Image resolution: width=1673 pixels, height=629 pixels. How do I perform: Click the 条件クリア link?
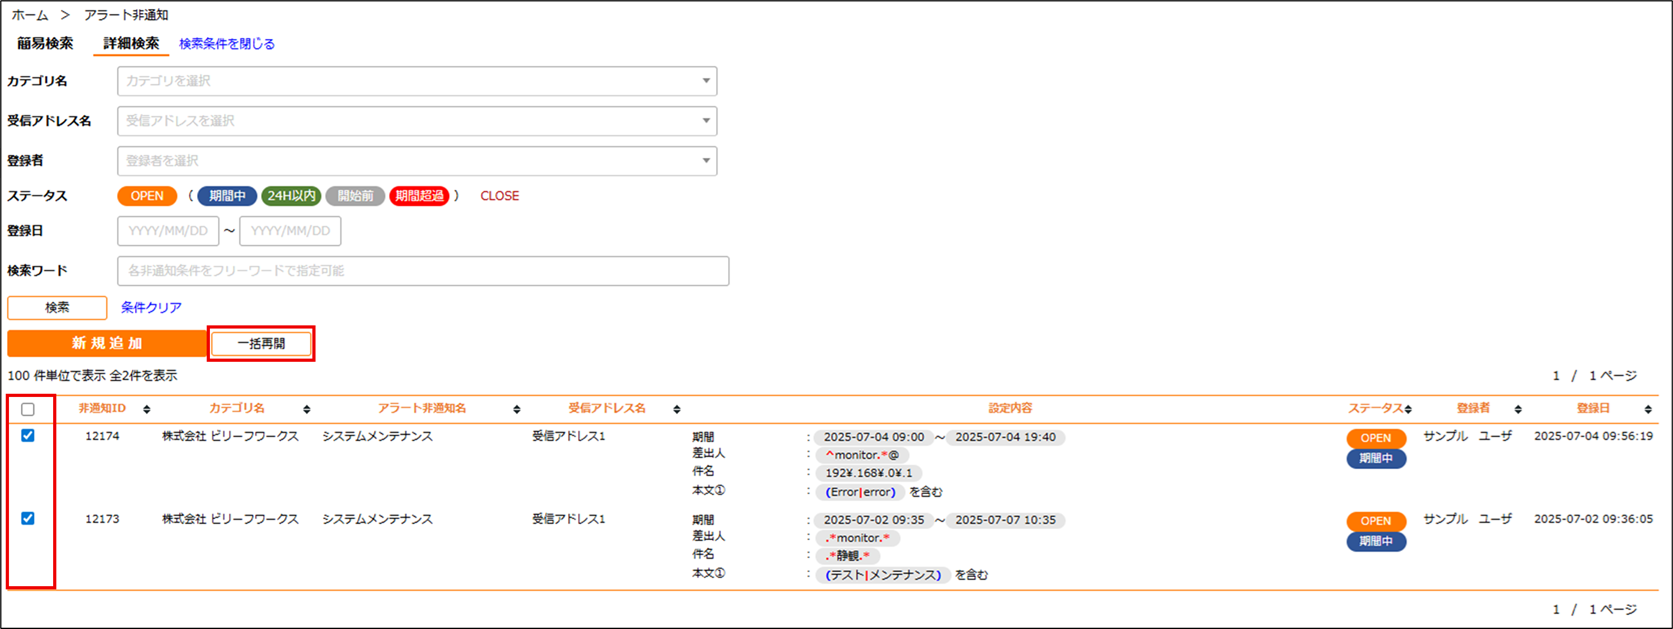coord(151,308)
